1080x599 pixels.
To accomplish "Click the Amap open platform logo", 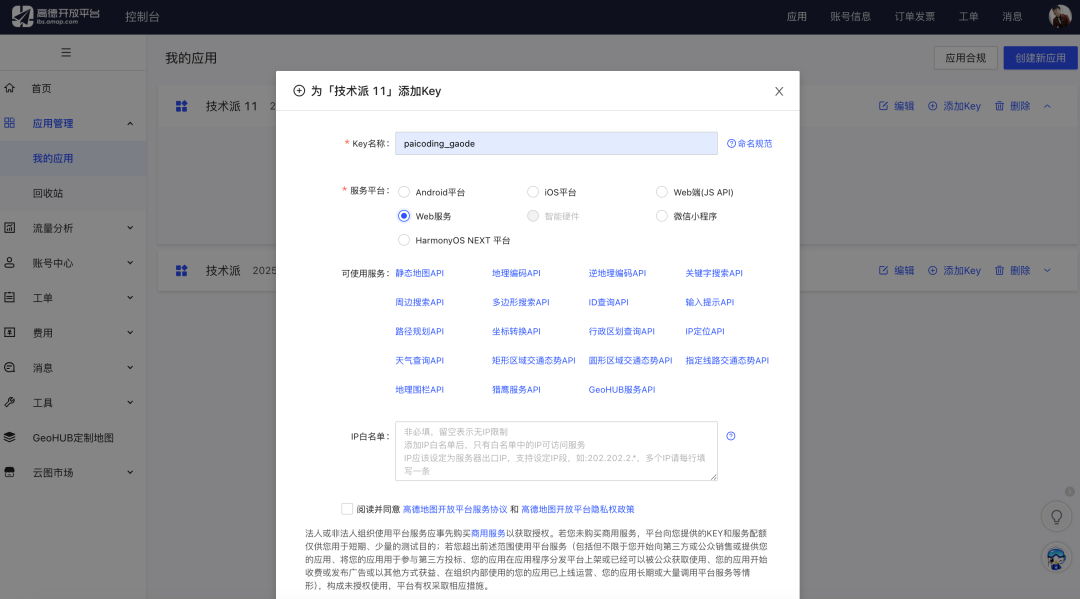I will 56,16.
